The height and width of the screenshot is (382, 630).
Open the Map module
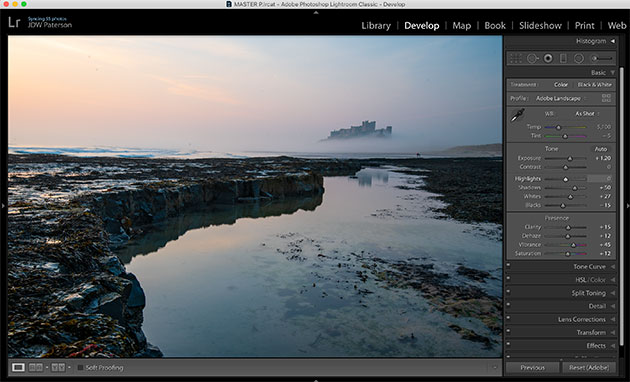point(462,26)
